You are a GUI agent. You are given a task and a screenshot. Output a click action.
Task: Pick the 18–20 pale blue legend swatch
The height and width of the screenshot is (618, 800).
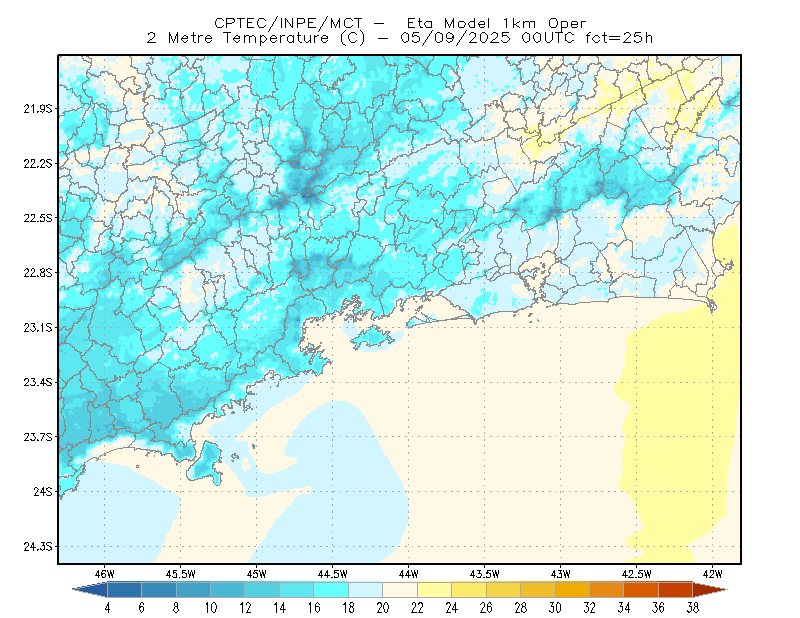366,589
